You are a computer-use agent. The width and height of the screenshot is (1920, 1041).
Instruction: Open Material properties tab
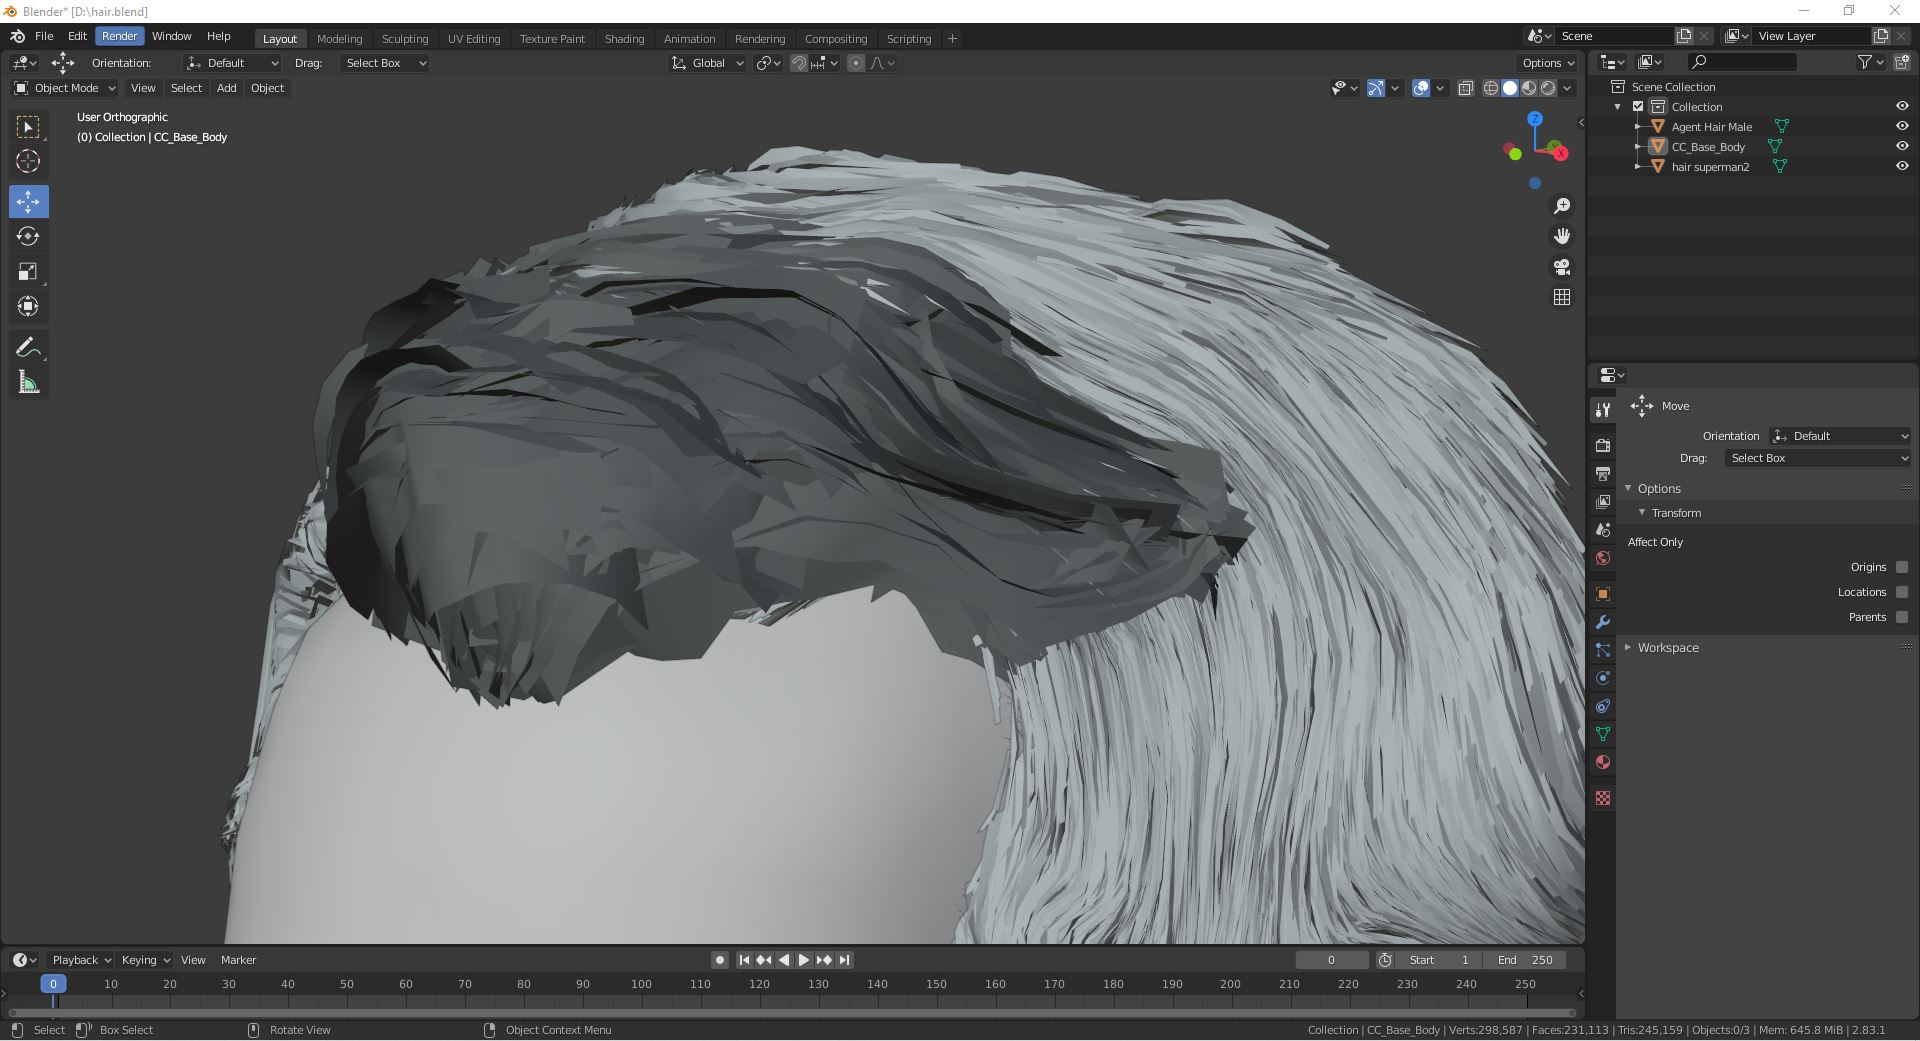(1603, 762)
